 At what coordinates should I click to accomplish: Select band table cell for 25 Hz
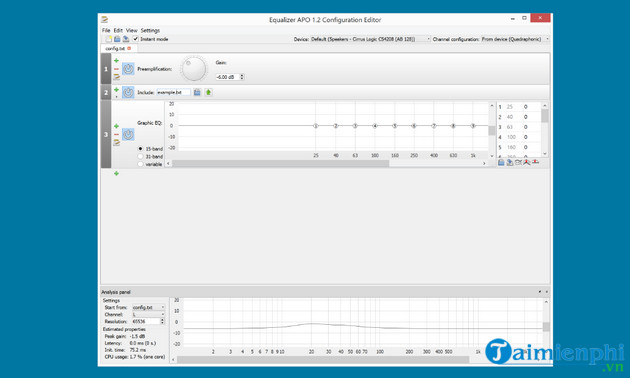tap(510, 107)
